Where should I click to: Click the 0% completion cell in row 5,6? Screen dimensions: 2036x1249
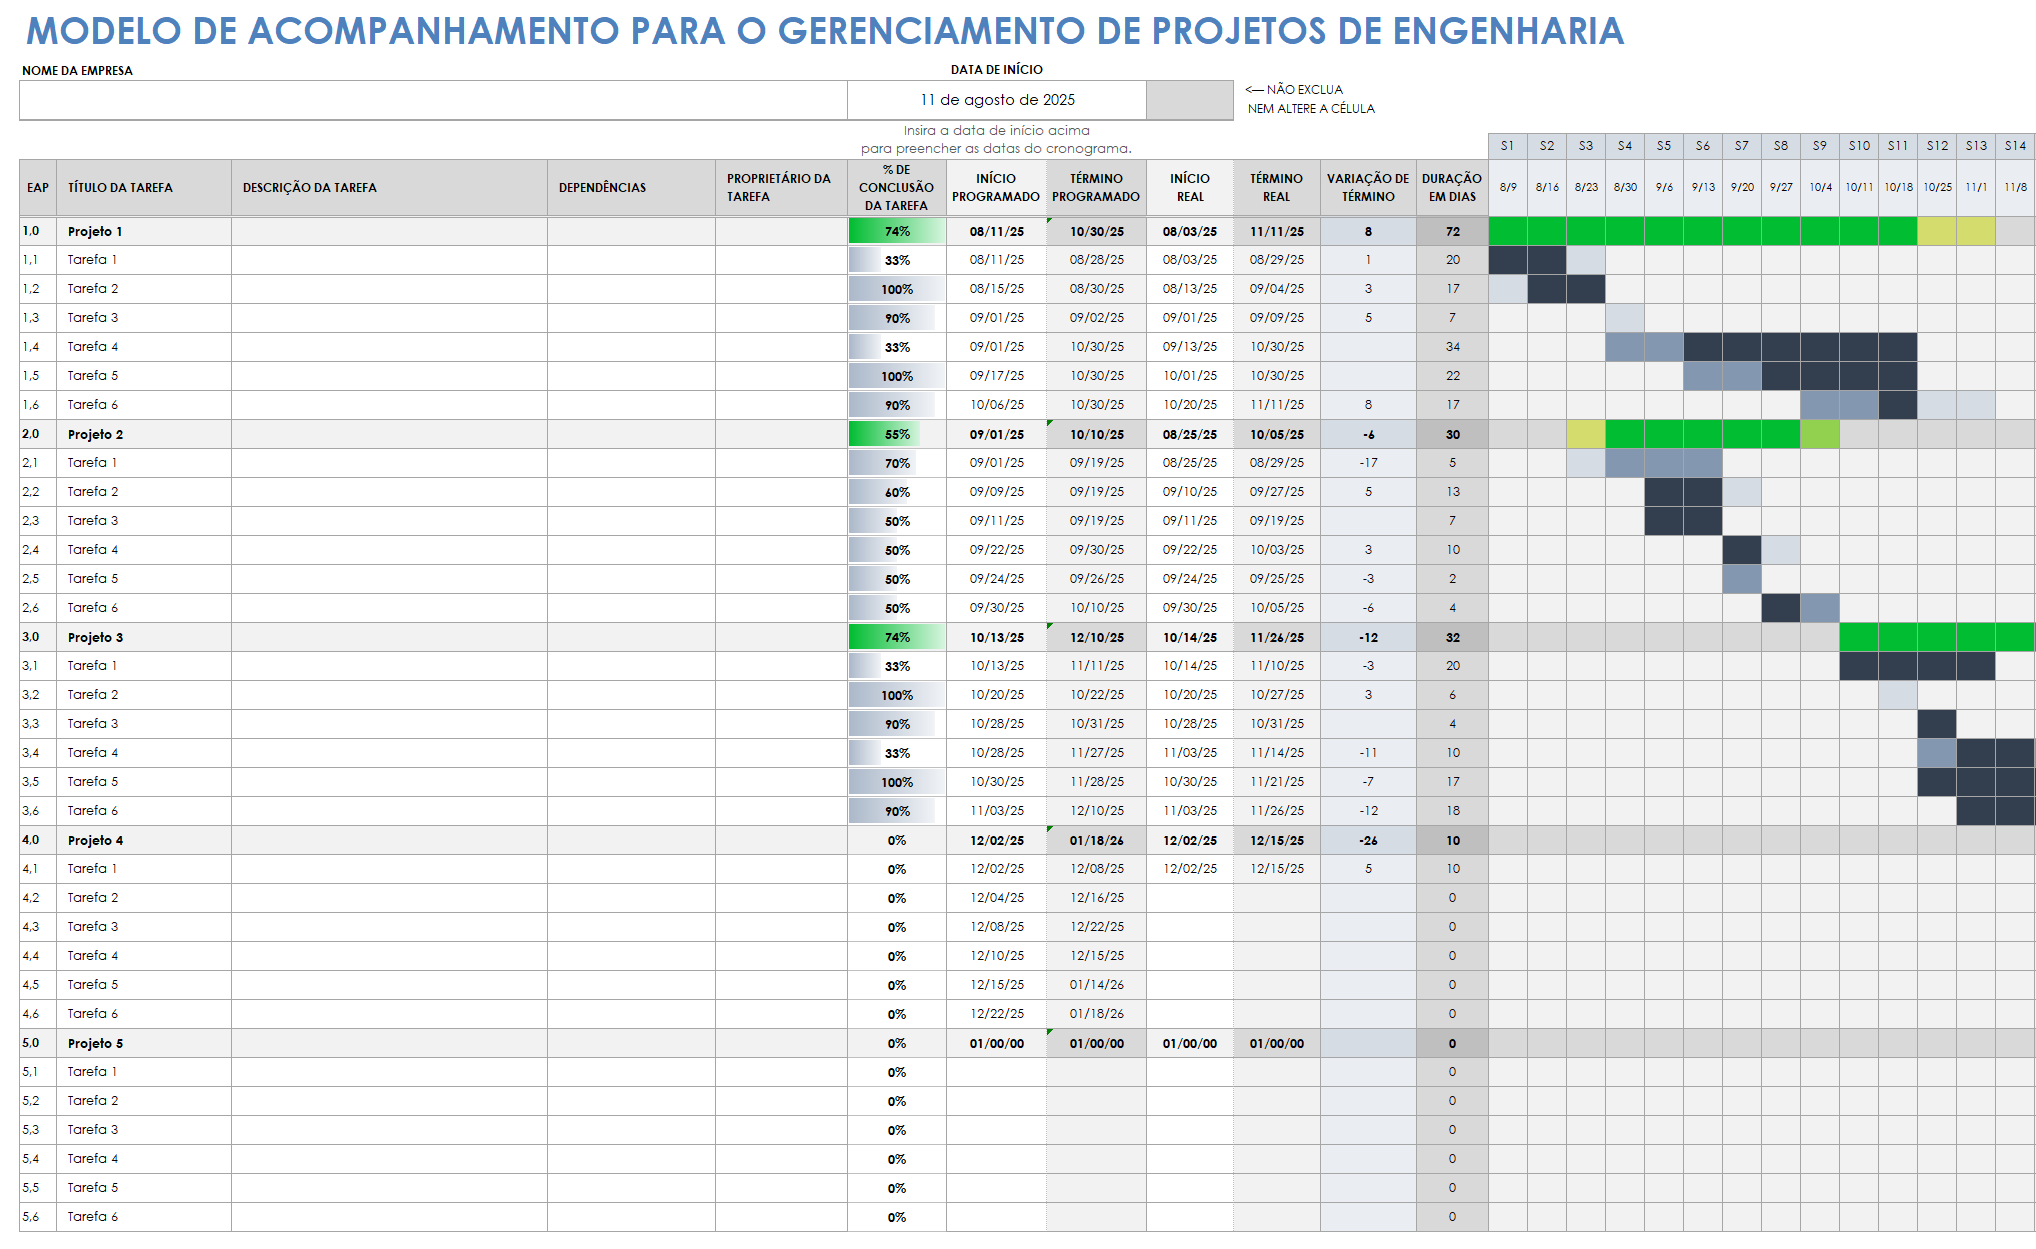click(x=897, y=1217)
